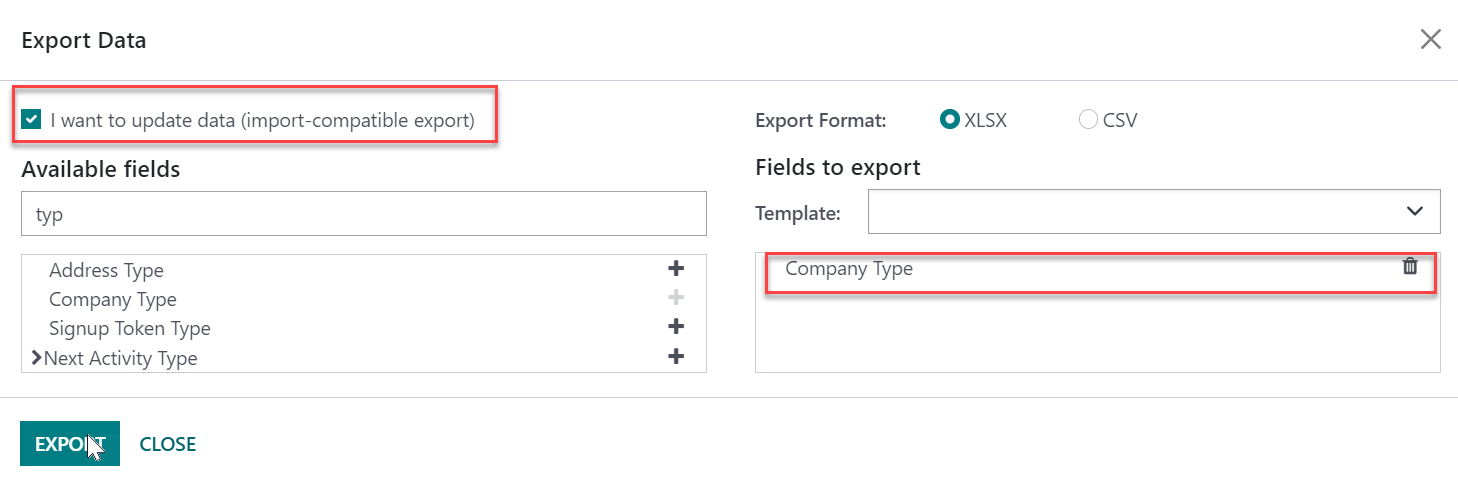The width and height of the screenshot is (1458, 482).
Task: Expand Next Activity Type chevron
Action: 37,357
